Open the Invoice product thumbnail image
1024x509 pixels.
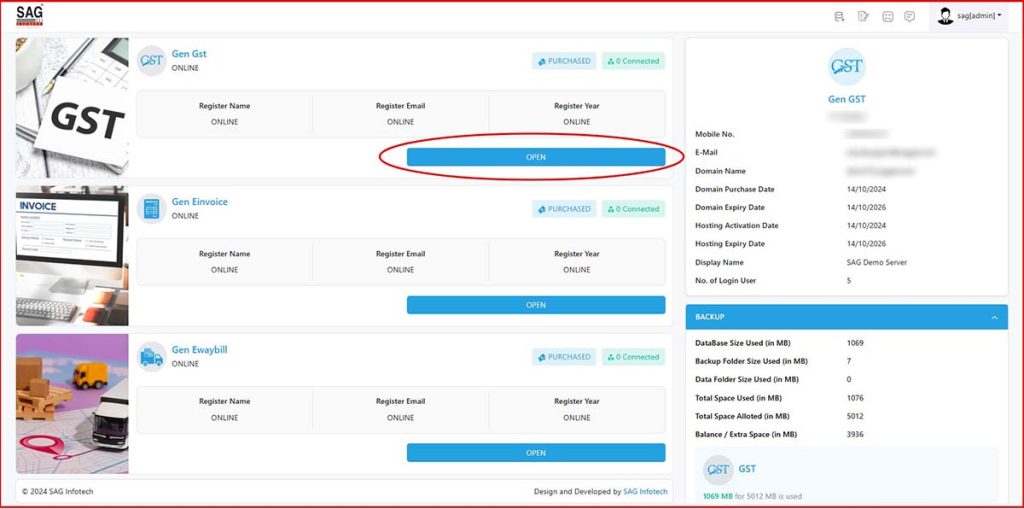(72, 255)
